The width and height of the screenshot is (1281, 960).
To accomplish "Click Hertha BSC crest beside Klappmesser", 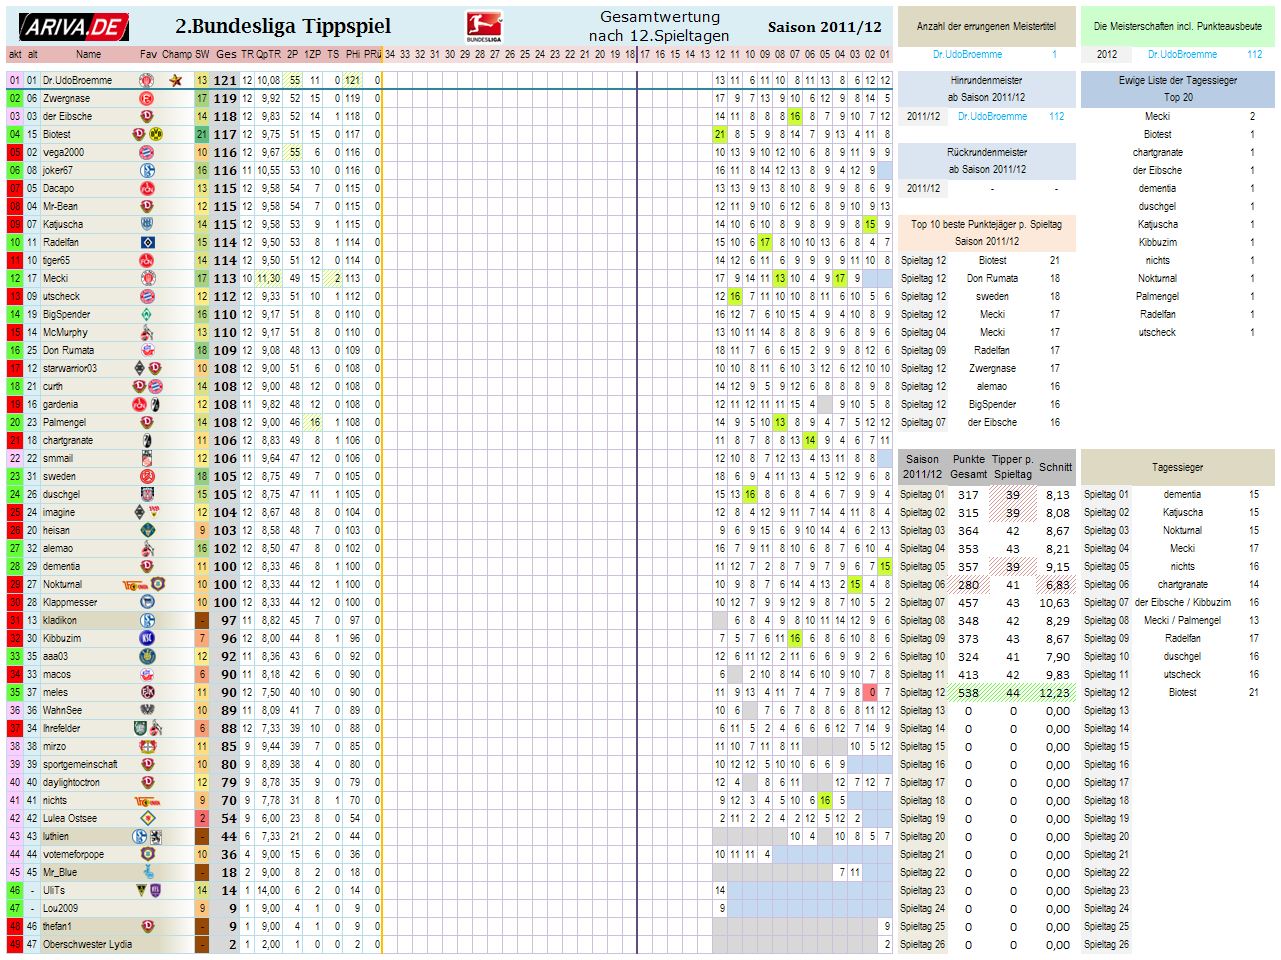I will tap(147, 602).
